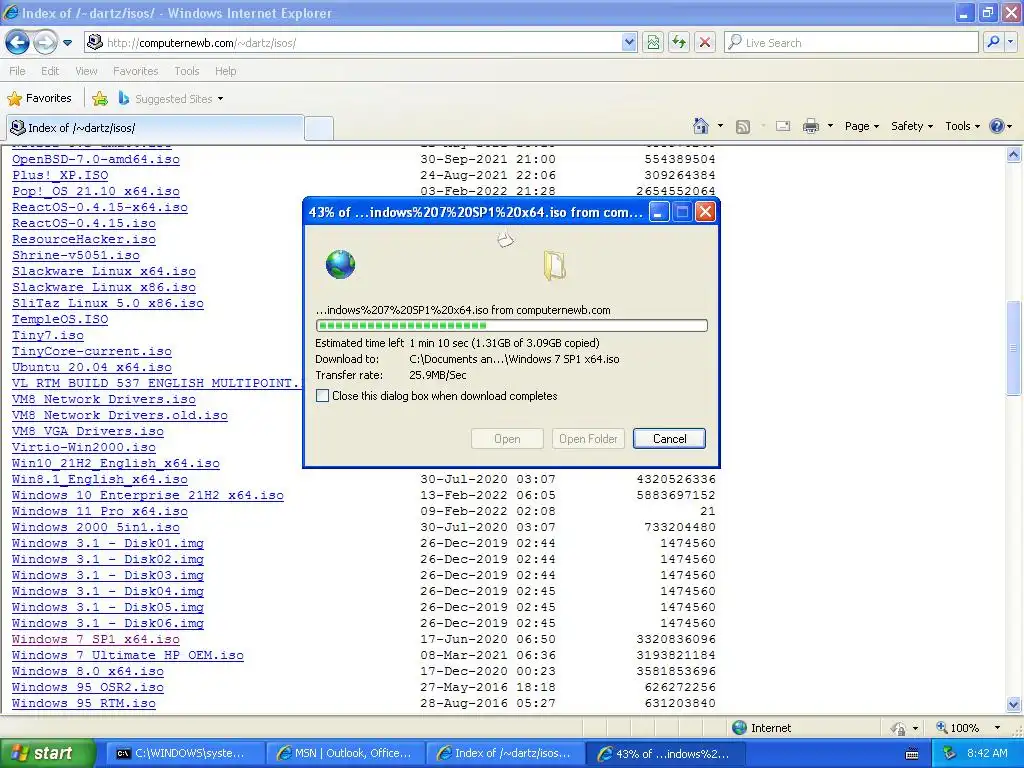Open the Safety command bar menu
Screen dimensions: 1024x768
pyautogui.click(x=912, y=126)
